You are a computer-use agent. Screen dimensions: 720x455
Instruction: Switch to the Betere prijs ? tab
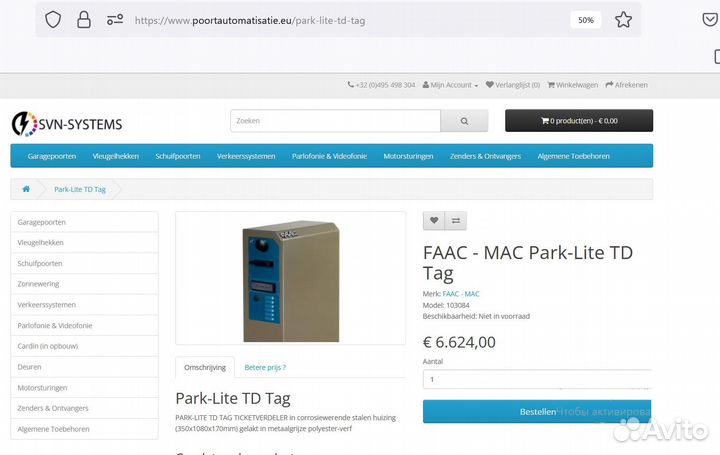click(x=265, y=367)
